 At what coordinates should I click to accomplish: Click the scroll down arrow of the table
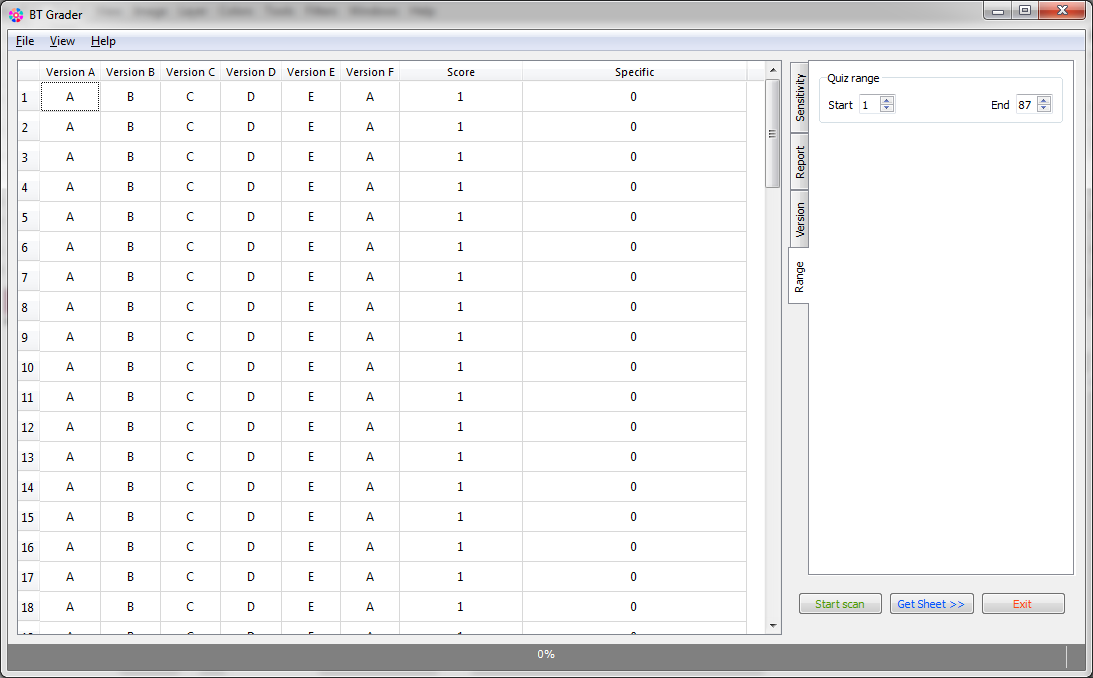(x=772, y=626)
